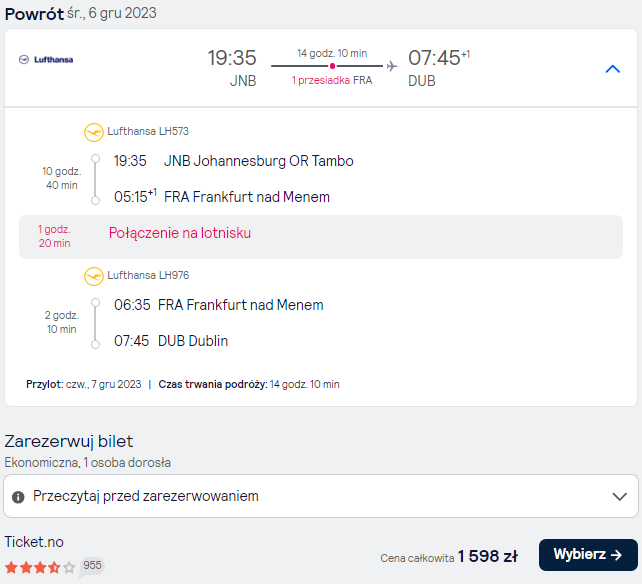
Task: Click the info icon beside Przeczytaj przed zarezerwowaniem
Action: point(18,497)
